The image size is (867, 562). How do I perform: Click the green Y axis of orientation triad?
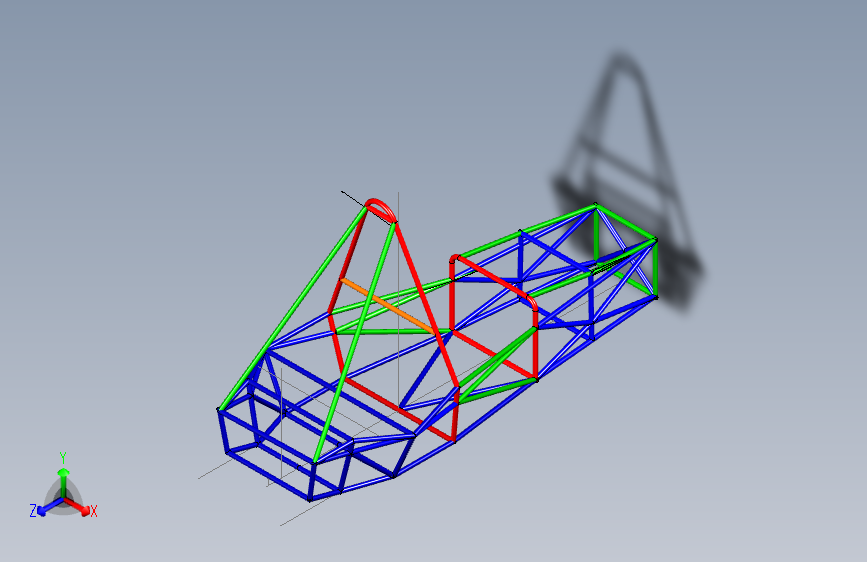point(64,482)
